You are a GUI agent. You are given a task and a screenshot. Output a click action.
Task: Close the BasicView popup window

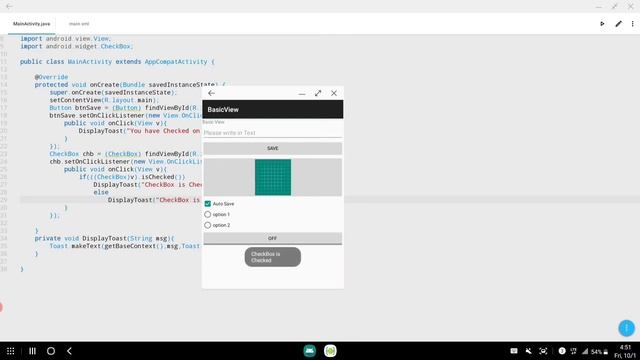point(334,93)
